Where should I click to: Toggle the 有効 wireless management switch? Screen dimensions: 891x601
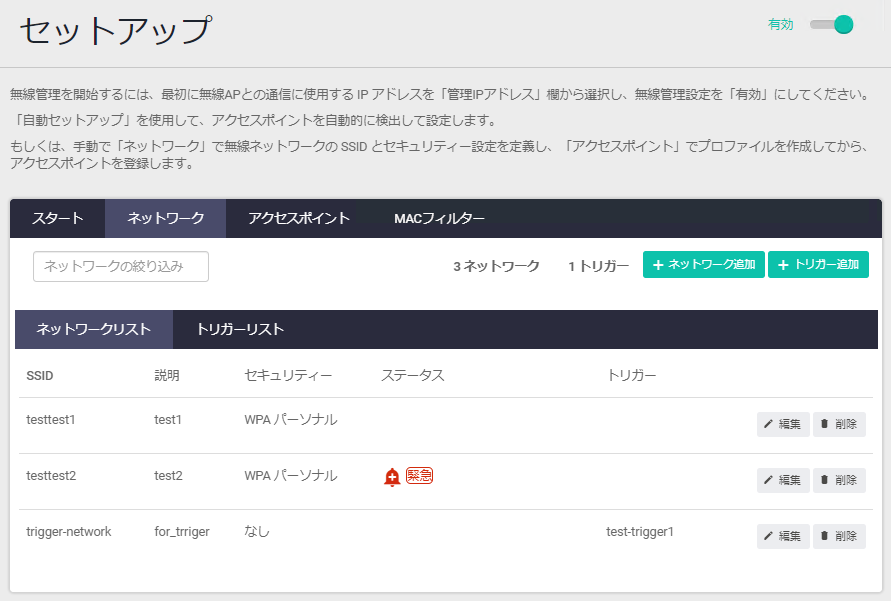[832, 24]
